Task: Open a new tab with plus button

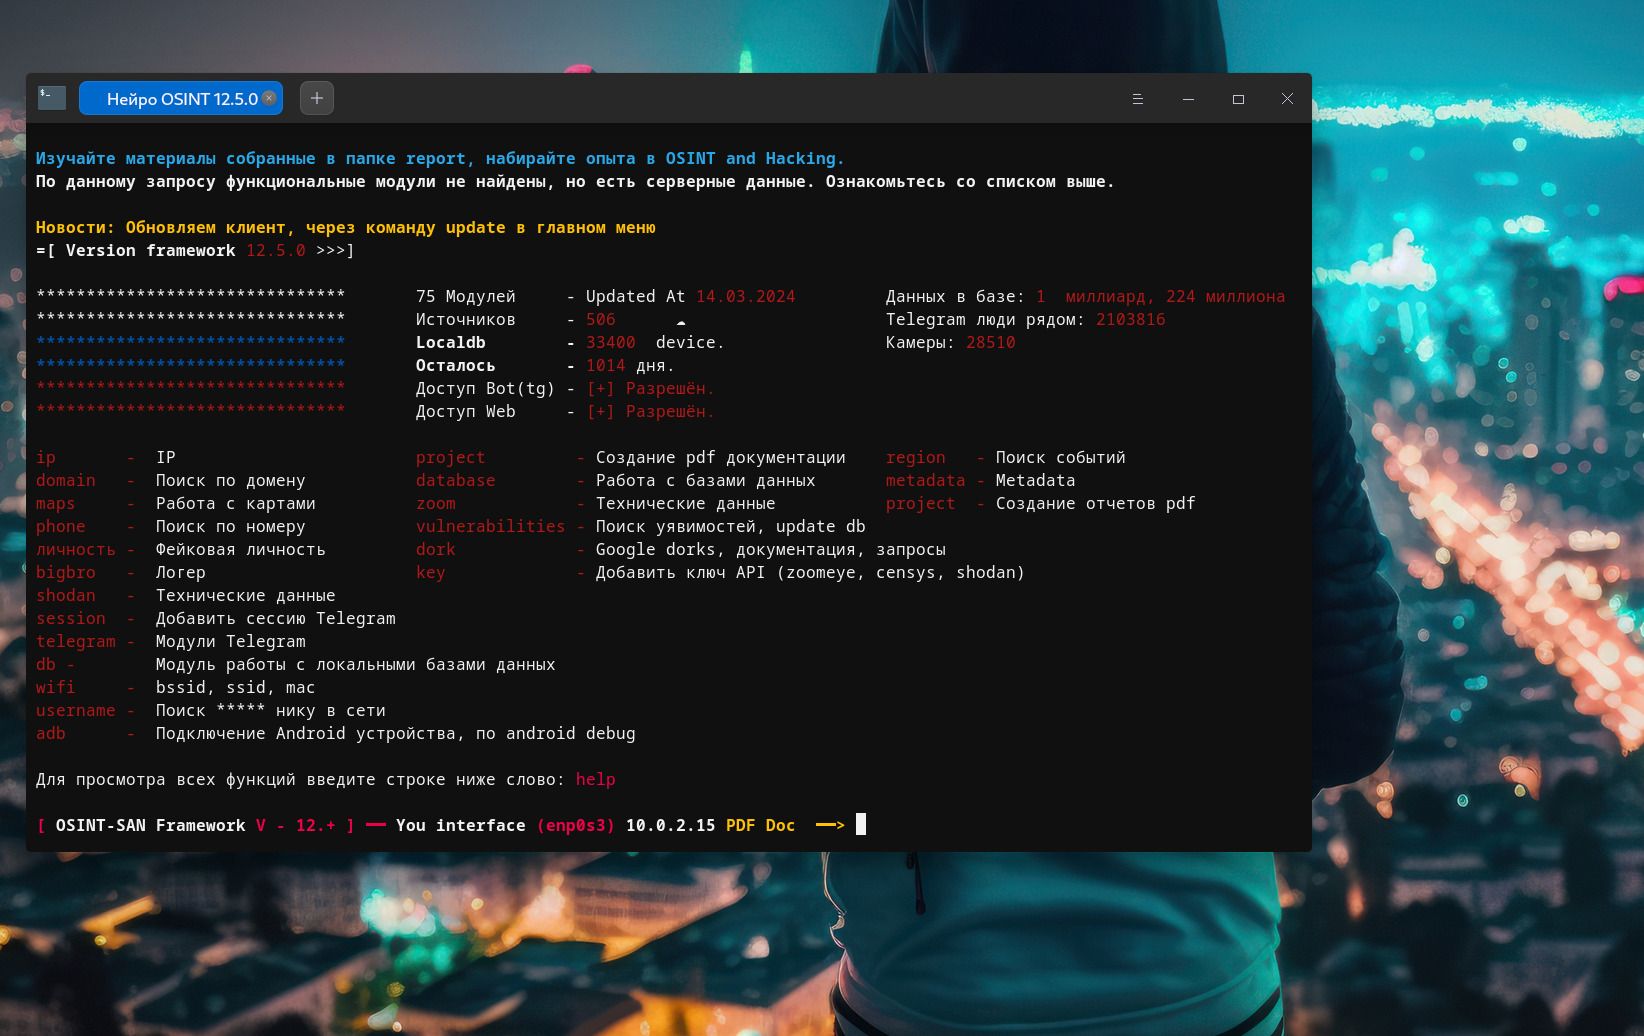Action: point(316,98)
